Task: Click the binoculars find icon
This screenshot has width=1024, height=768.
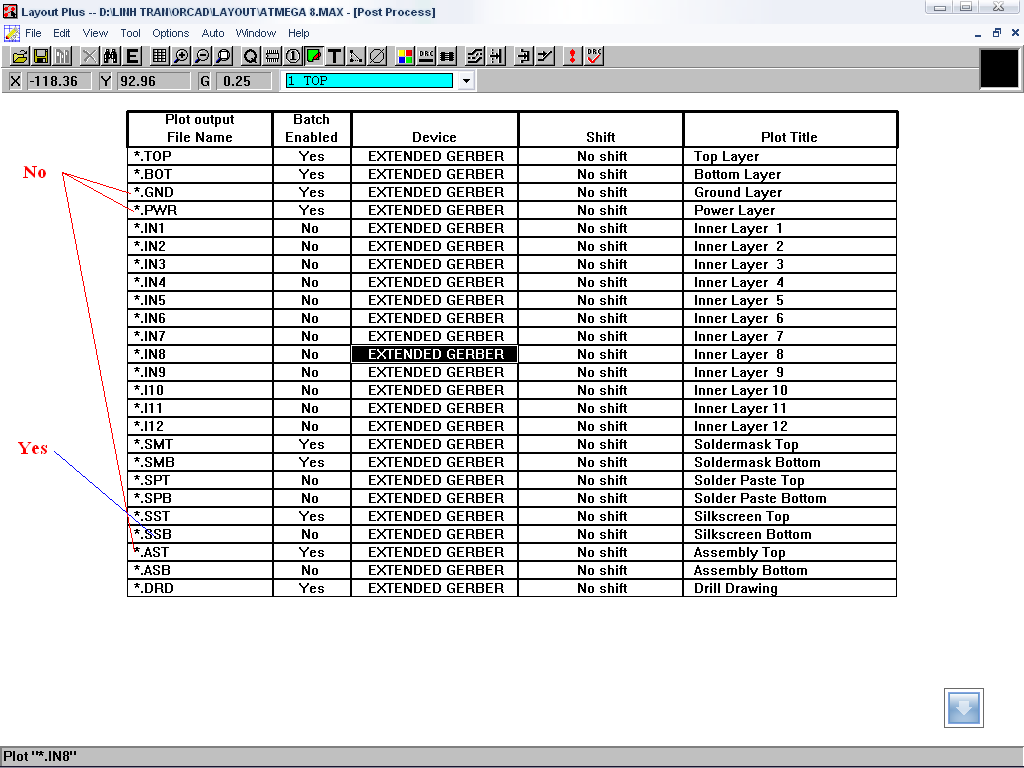Action: pyautogui.click(x=110, y=57)
